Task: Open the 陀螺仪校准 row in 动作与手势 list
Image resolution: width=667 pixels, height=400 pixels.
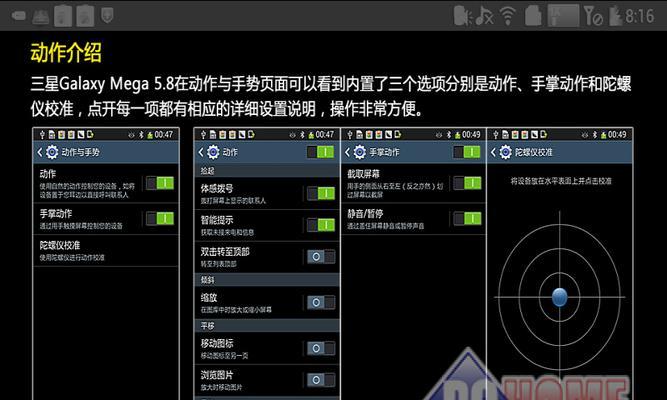Action: 106,251
